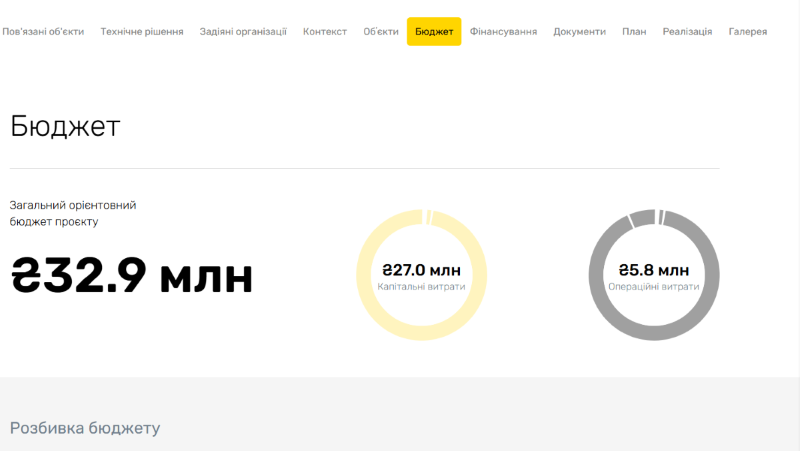This screenshot has width=800, height=451.
Task: Click the Загальний орієнтовний бюджет проєкту label
Action: pos(73,213)
